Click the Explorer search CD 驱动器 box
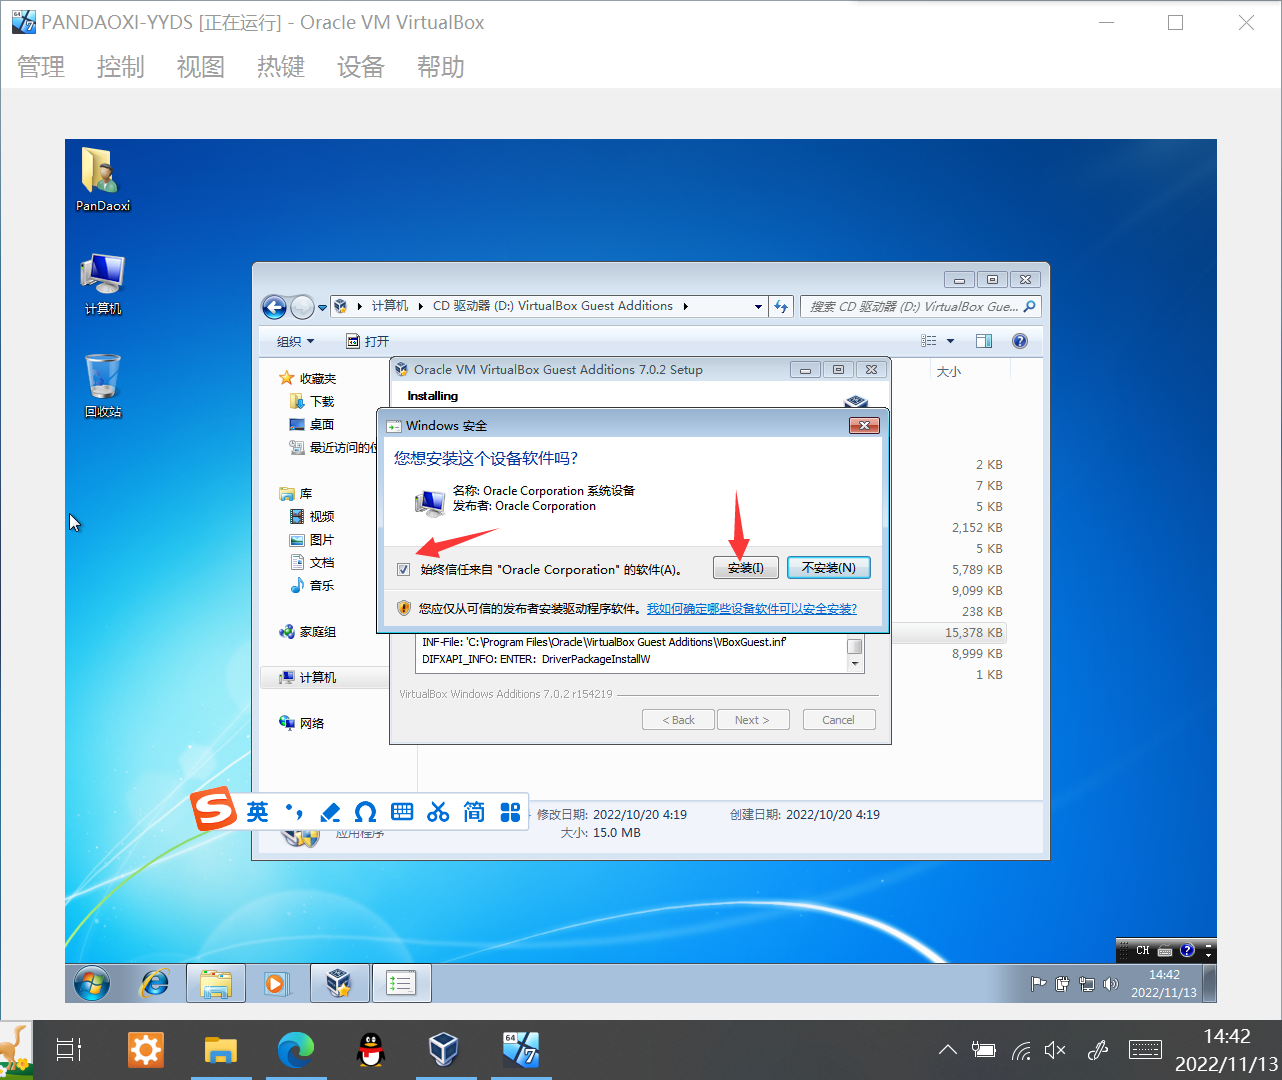1282x1080 pixels. [920, 307]
